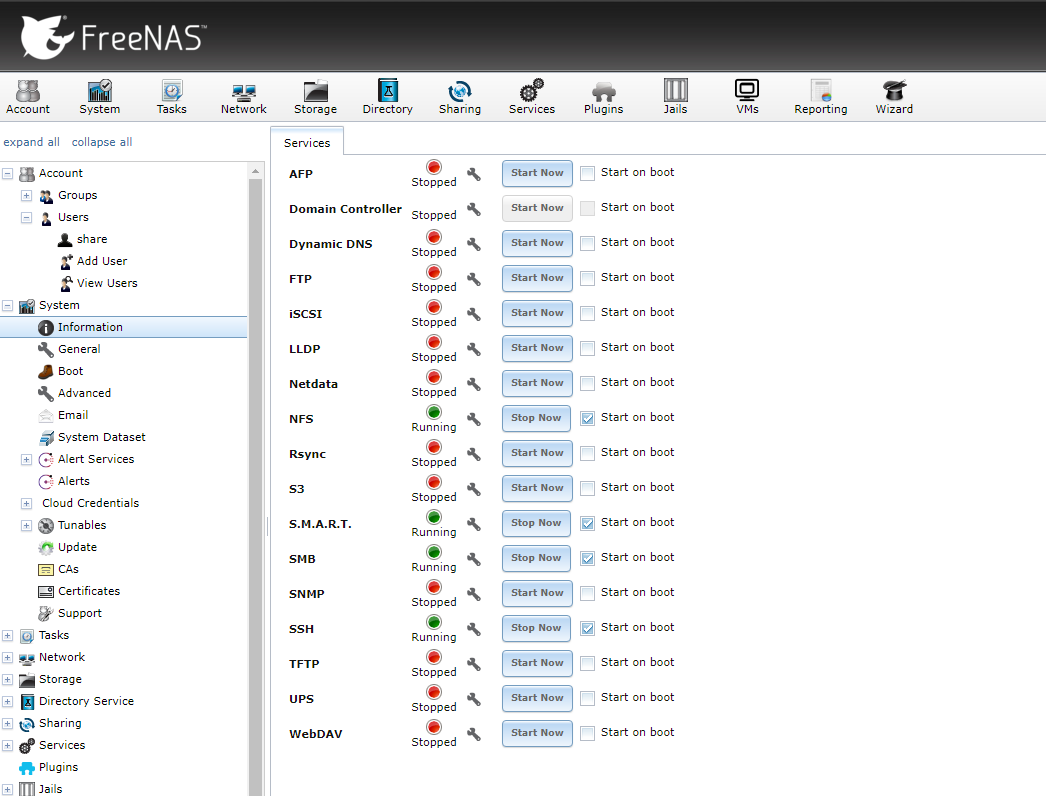Click the FTP settings wrench icon
The width and height of the screenshot is (1046, 796).
(474, 279)
